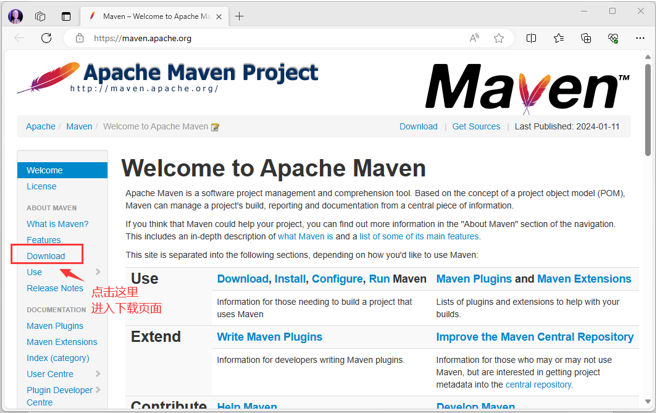Click Last Published: 2024-01-11 text

point(567,126)
